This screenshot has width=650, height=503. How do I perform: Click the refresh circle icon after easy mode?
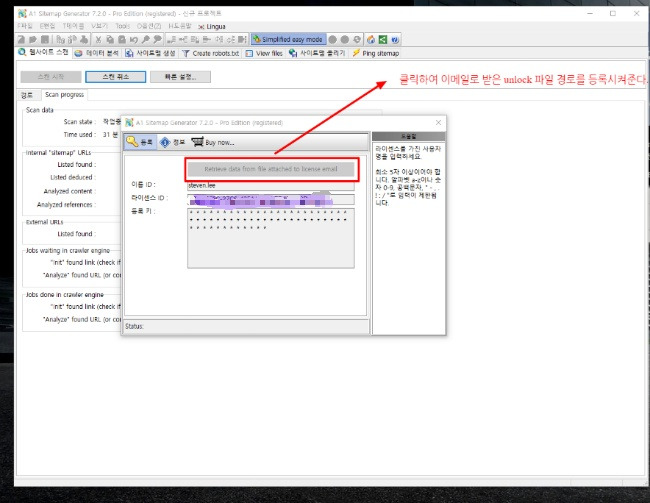point(357,39)
